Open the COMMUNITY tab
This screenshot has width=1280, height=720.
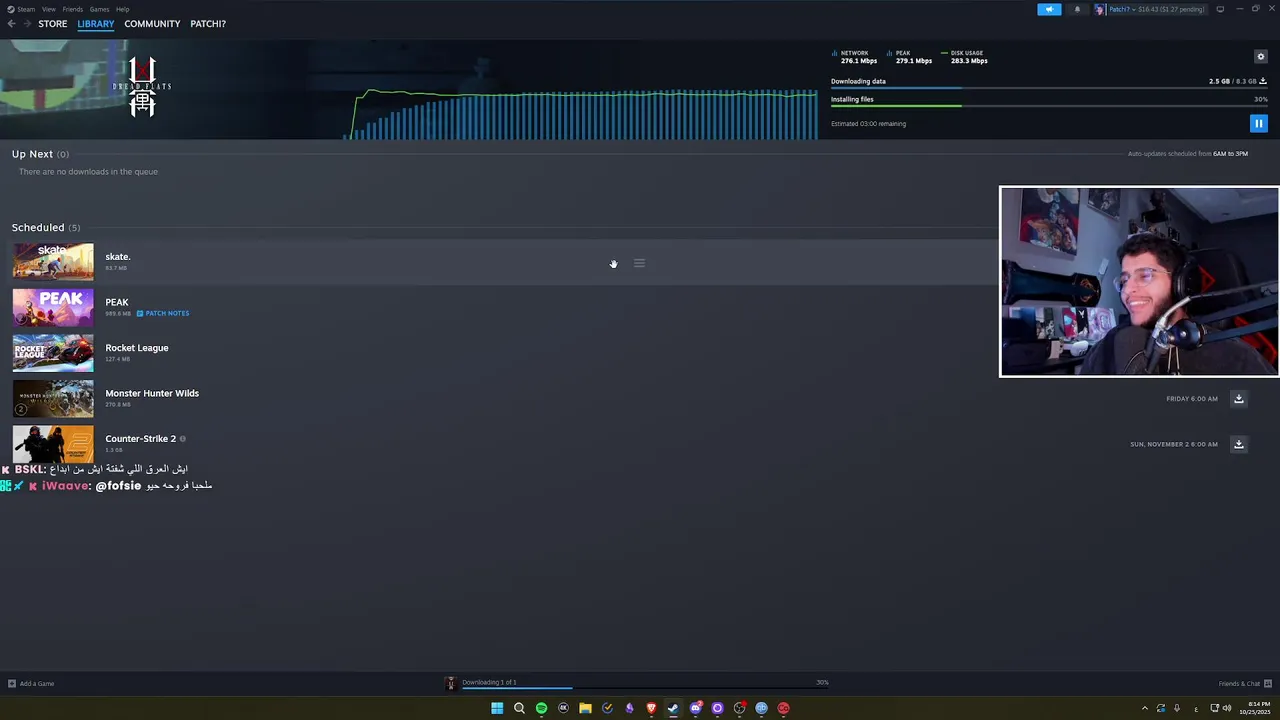(x=152, y=24)
